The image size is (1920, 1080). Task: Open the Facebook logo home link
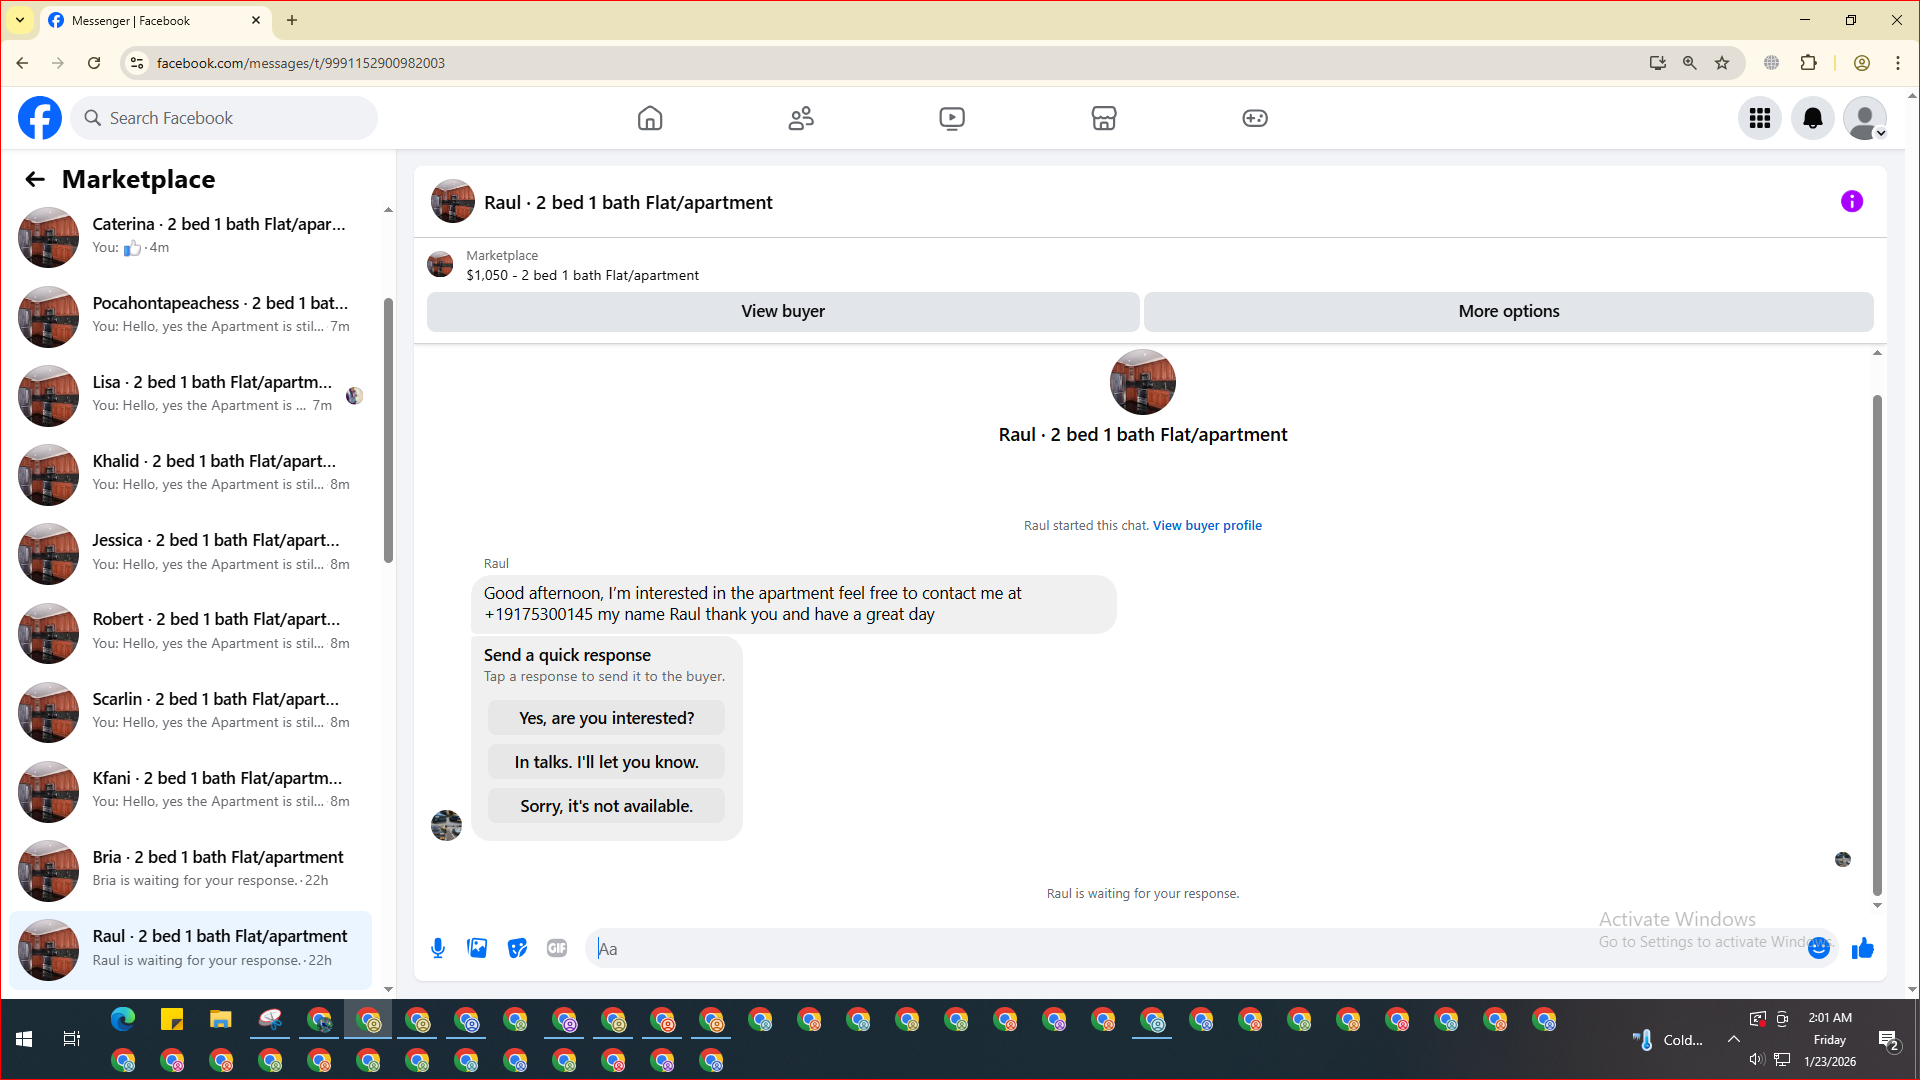point(40,118)
